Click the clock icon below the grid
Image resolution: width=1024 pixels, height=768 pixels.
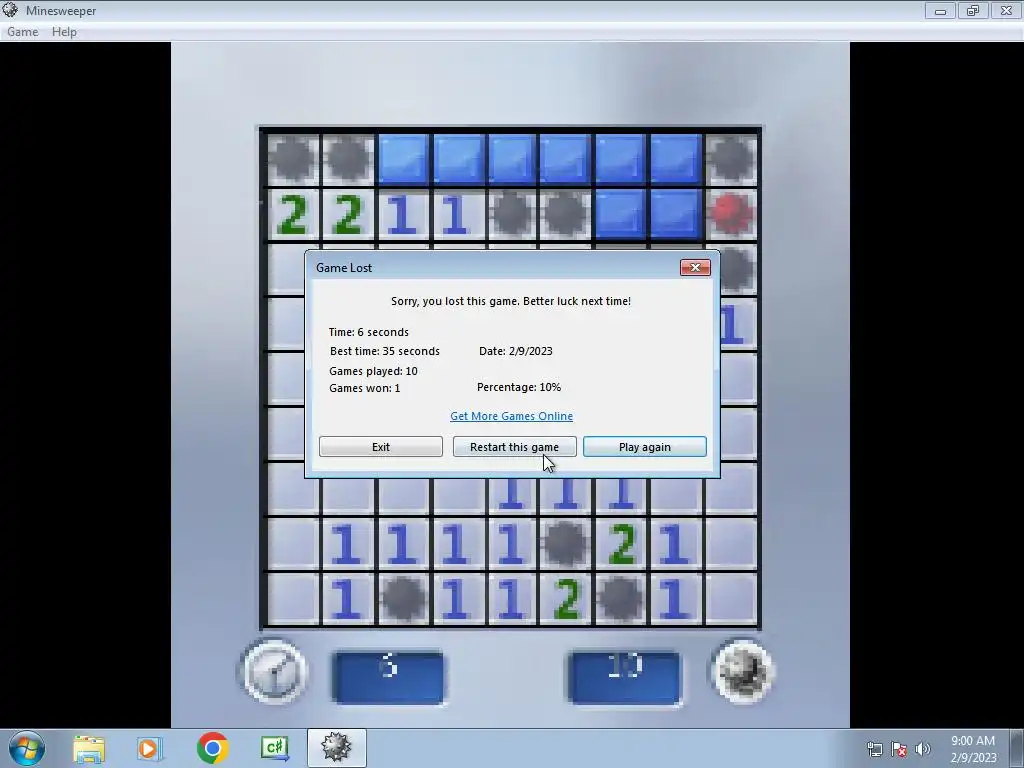click(x=274, y=672)
